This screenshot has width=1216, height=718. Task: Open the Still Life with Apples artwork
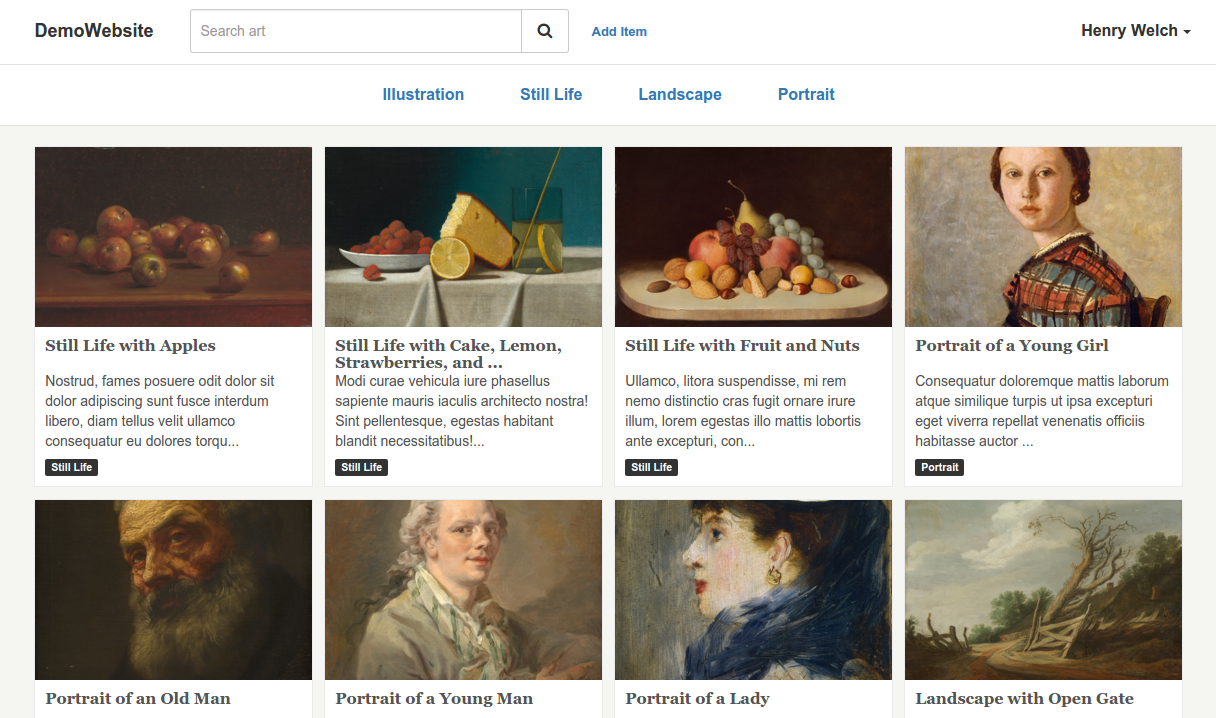point(130,345)
